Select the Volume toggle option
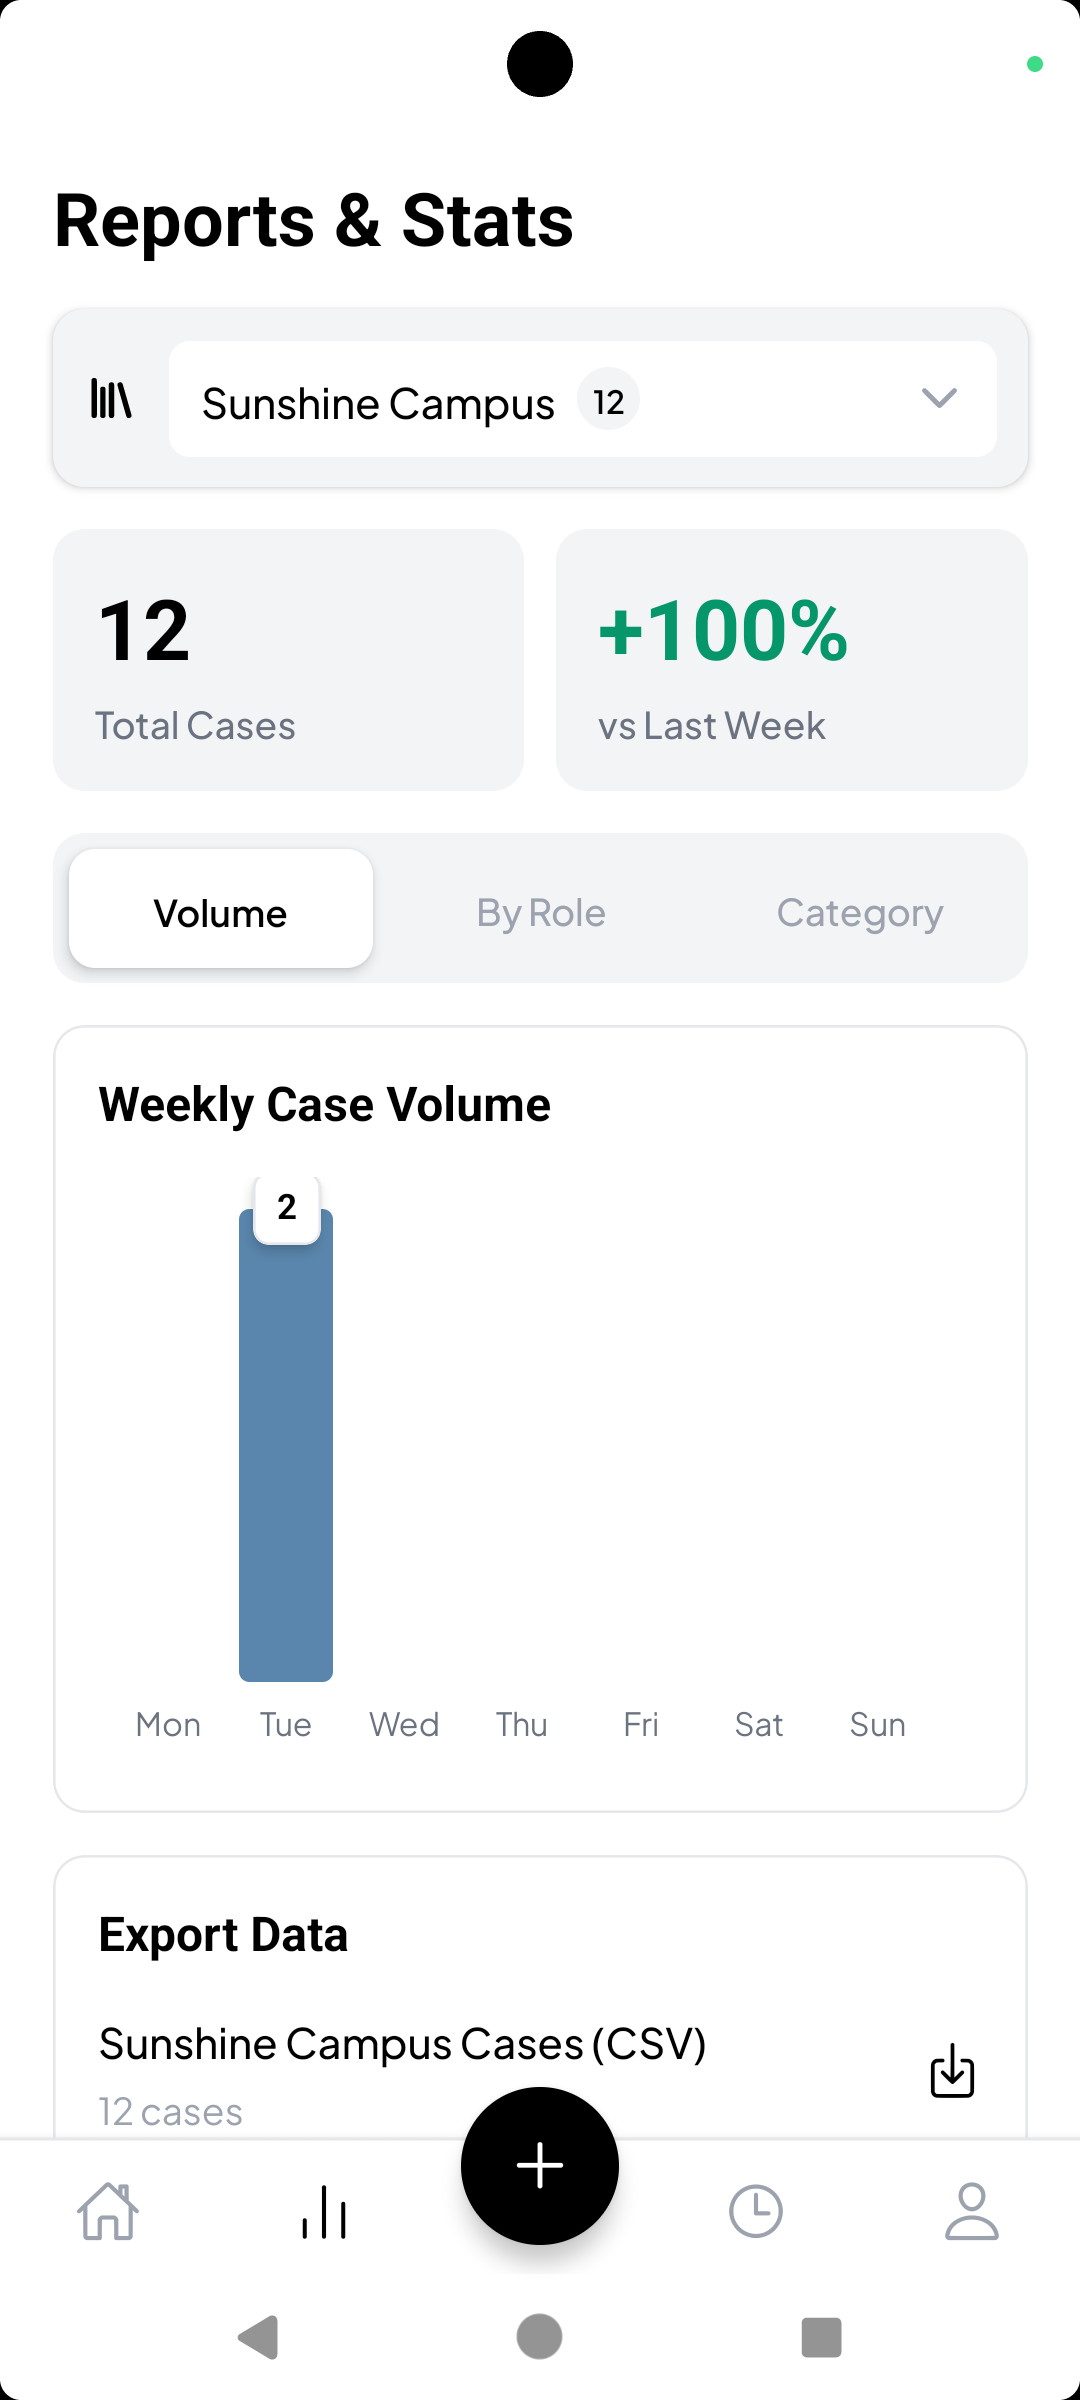Screen dimensions: 1080x2400 (220, 911)
